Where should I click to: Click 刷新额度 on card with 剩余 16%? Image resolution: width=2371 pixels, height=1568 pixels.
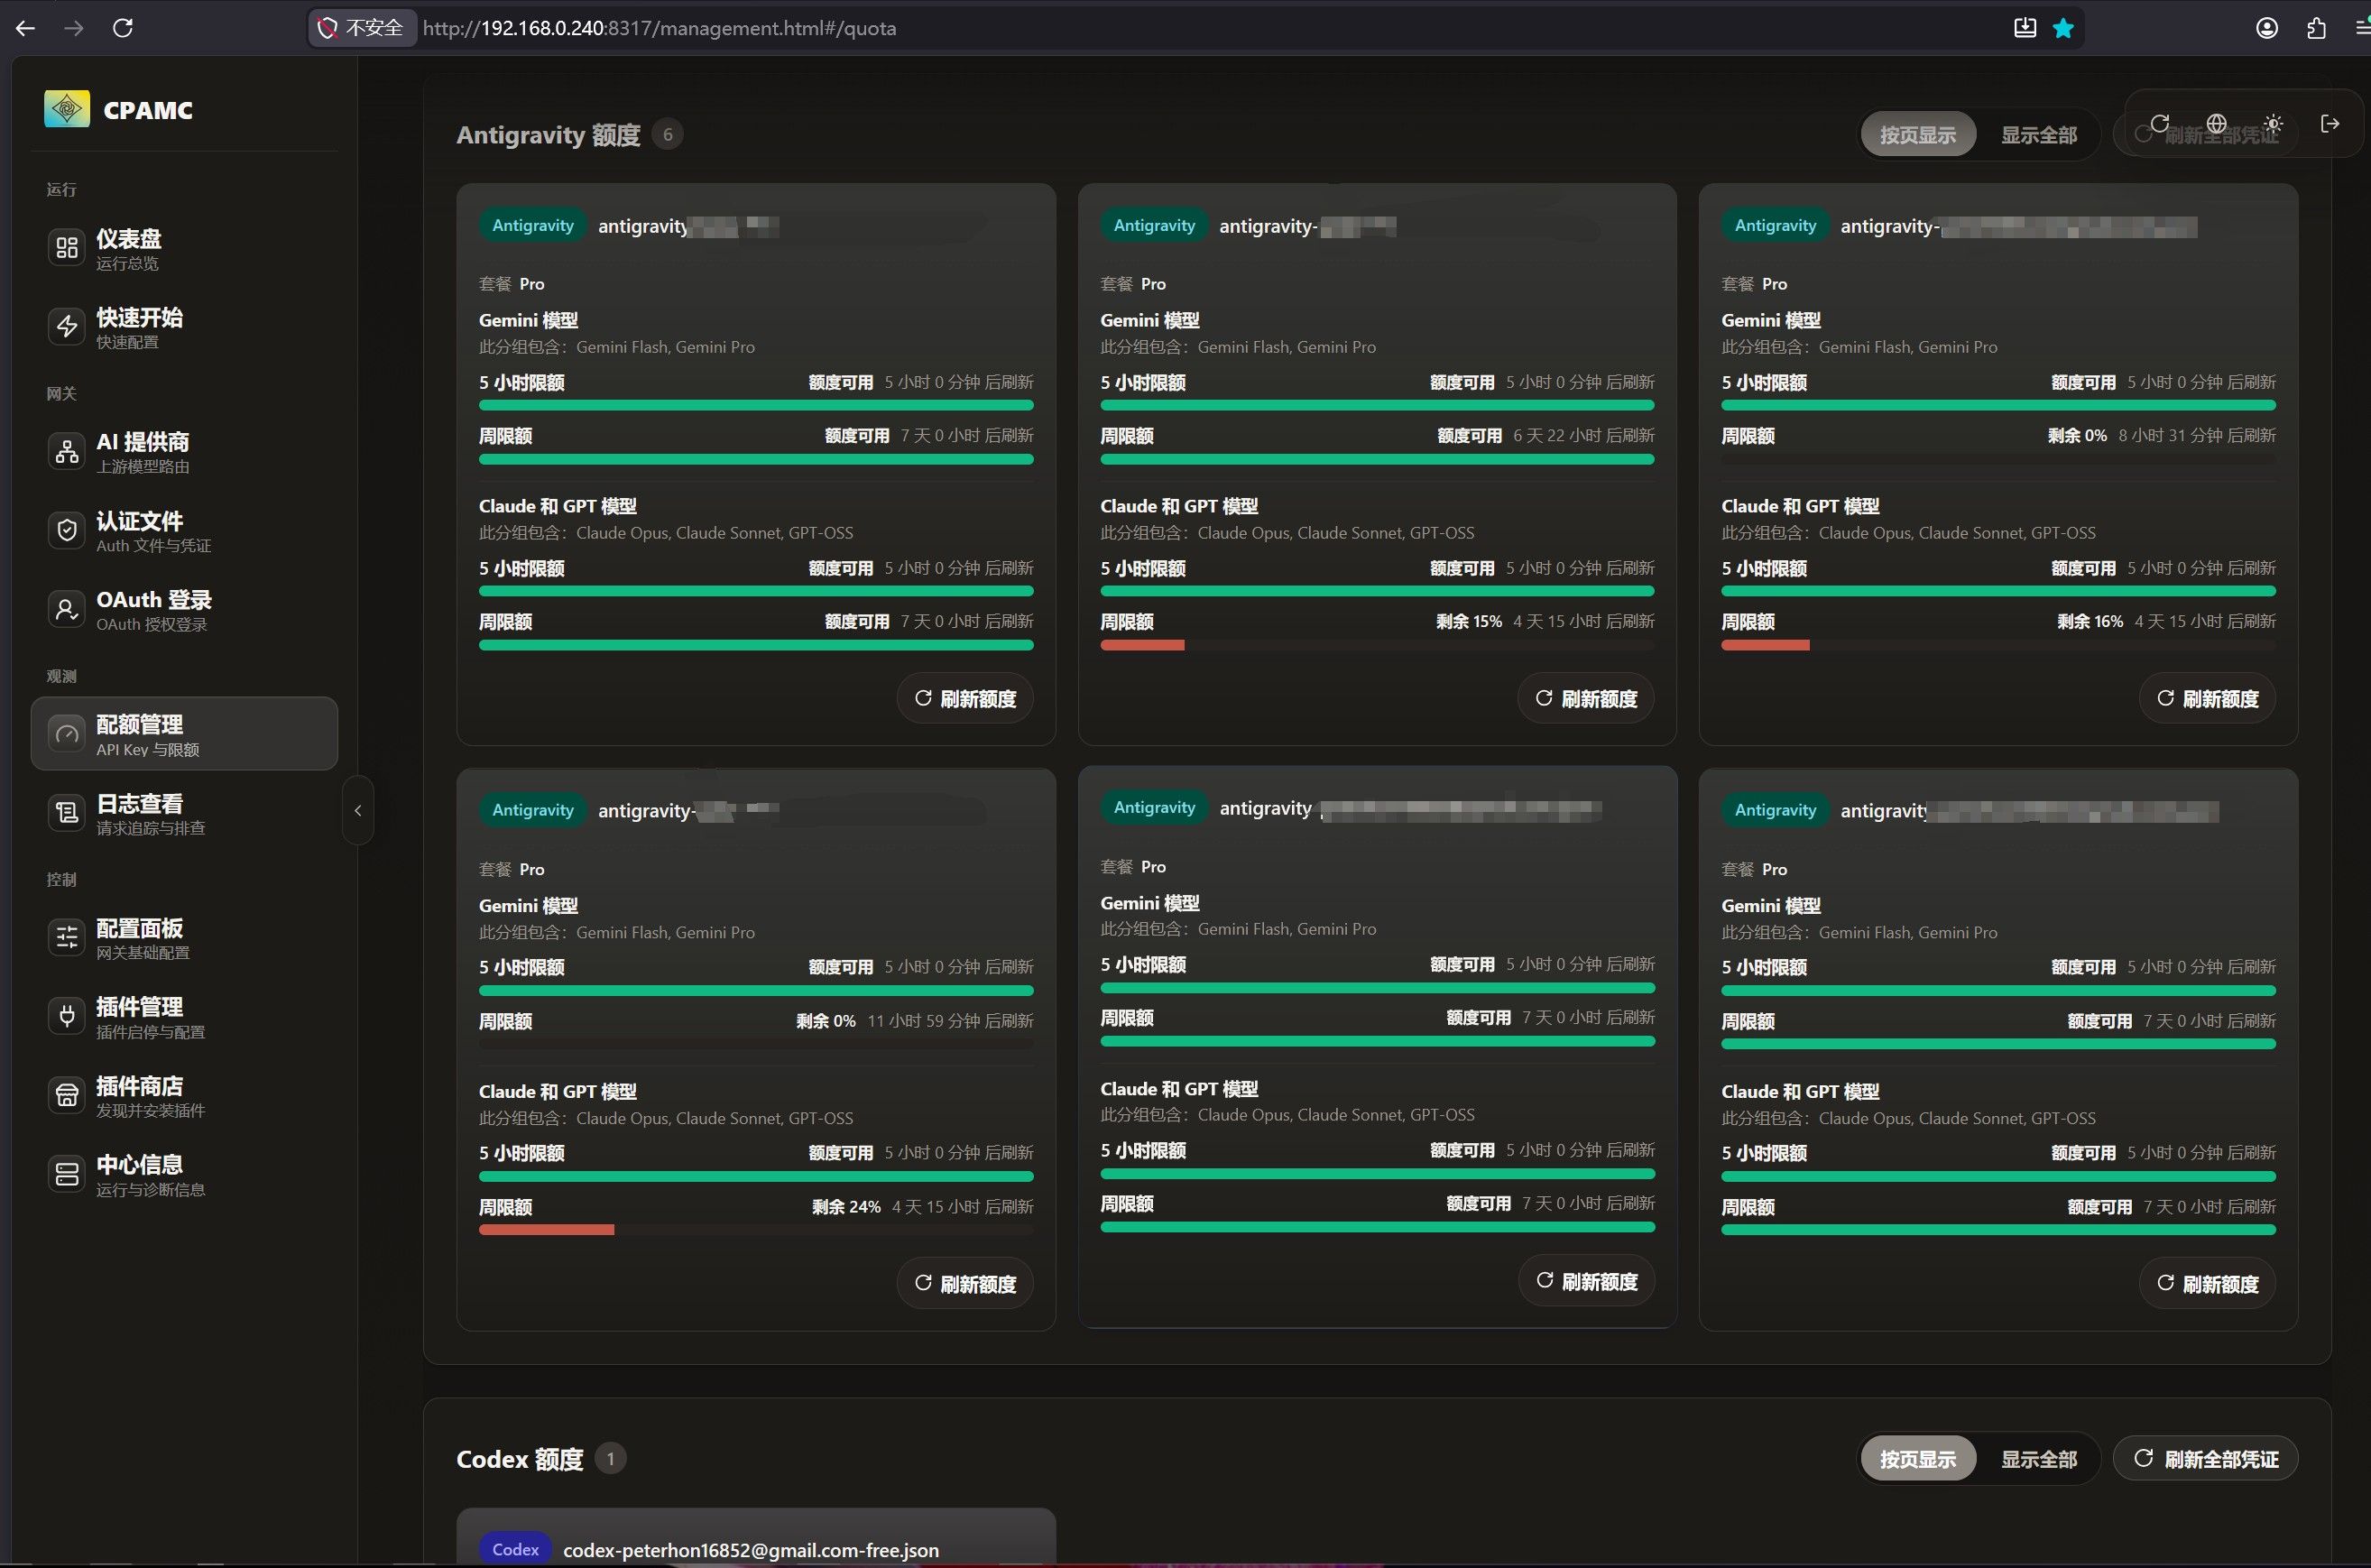coord(2207,698)
